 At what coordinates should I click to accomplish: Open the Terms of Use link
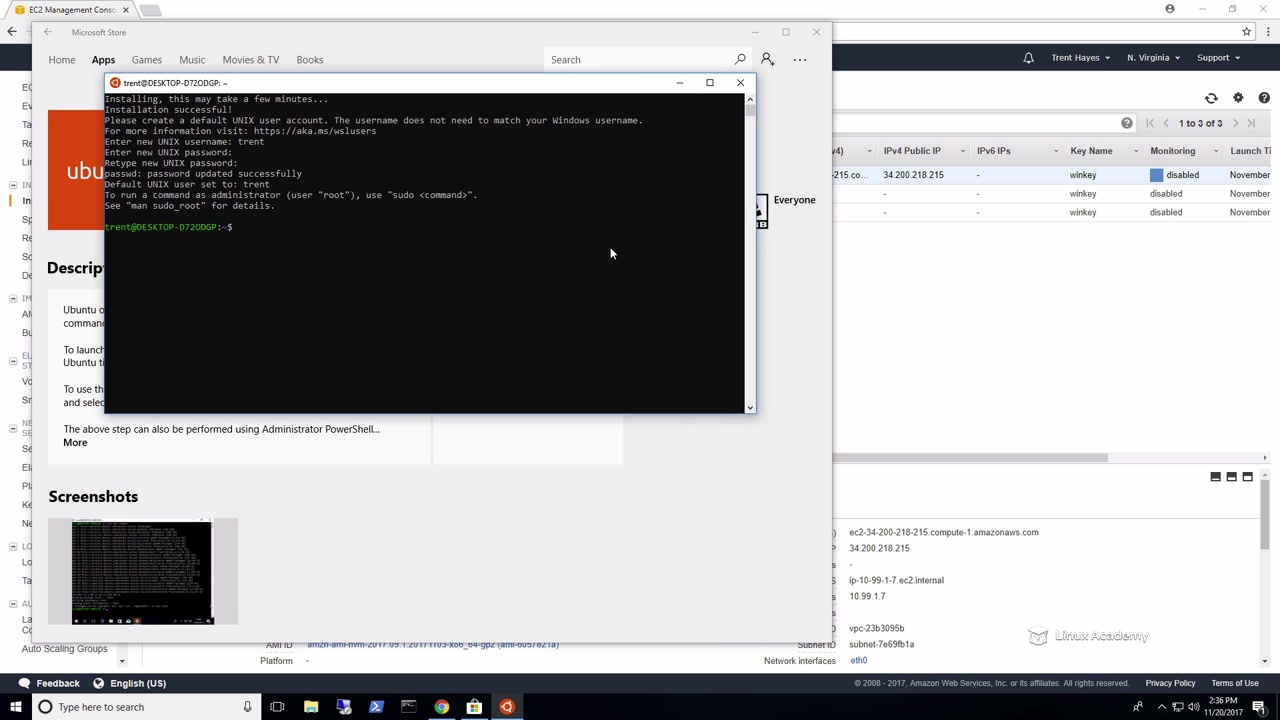click(1235, 683)
